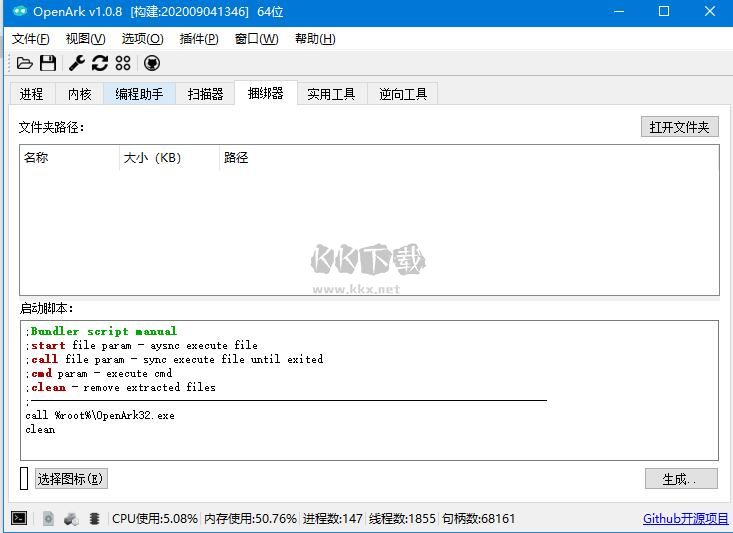Click the OpenArk title bar logo
Screen dimensions: 733x533
point(20,11)
